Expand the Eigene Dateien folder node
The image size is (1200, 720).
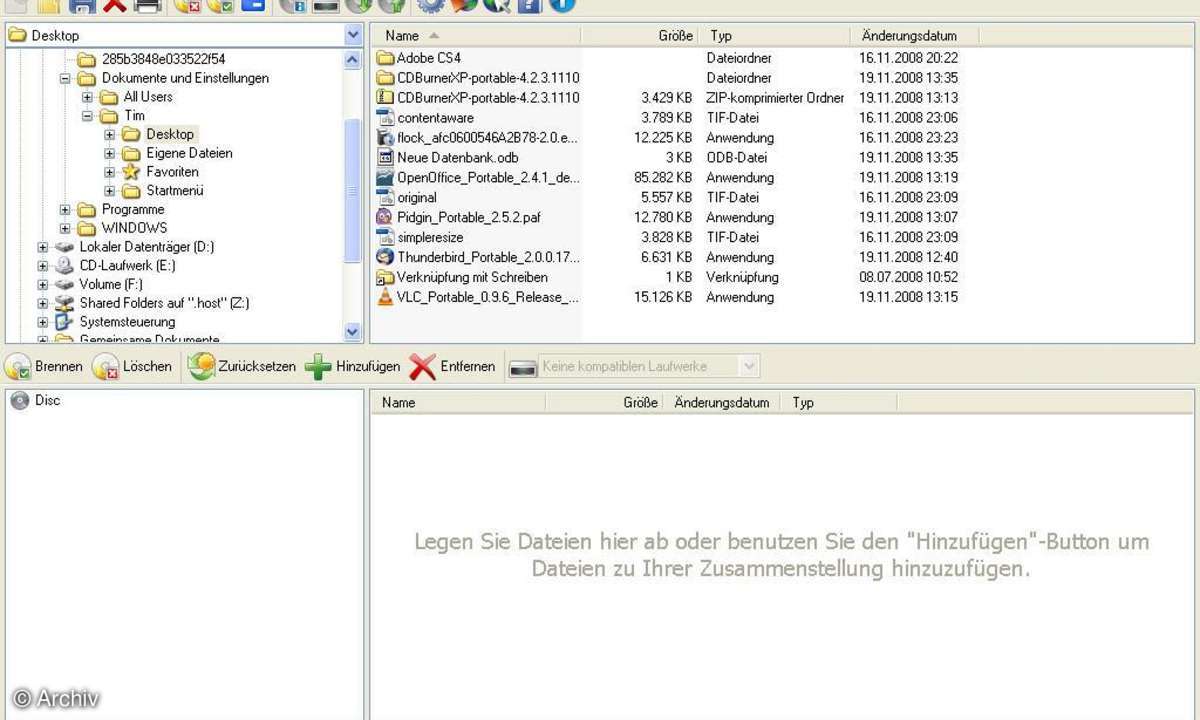coord(109,154)
